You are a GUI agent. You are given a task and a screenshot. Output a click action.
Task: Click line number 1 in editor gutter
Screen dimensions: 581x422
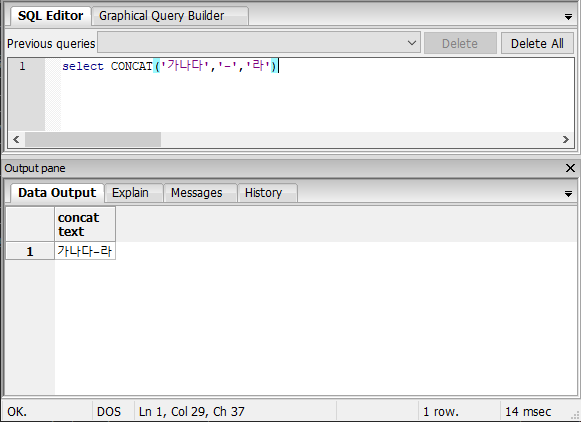pyautogui.click(x=22, y=66)
